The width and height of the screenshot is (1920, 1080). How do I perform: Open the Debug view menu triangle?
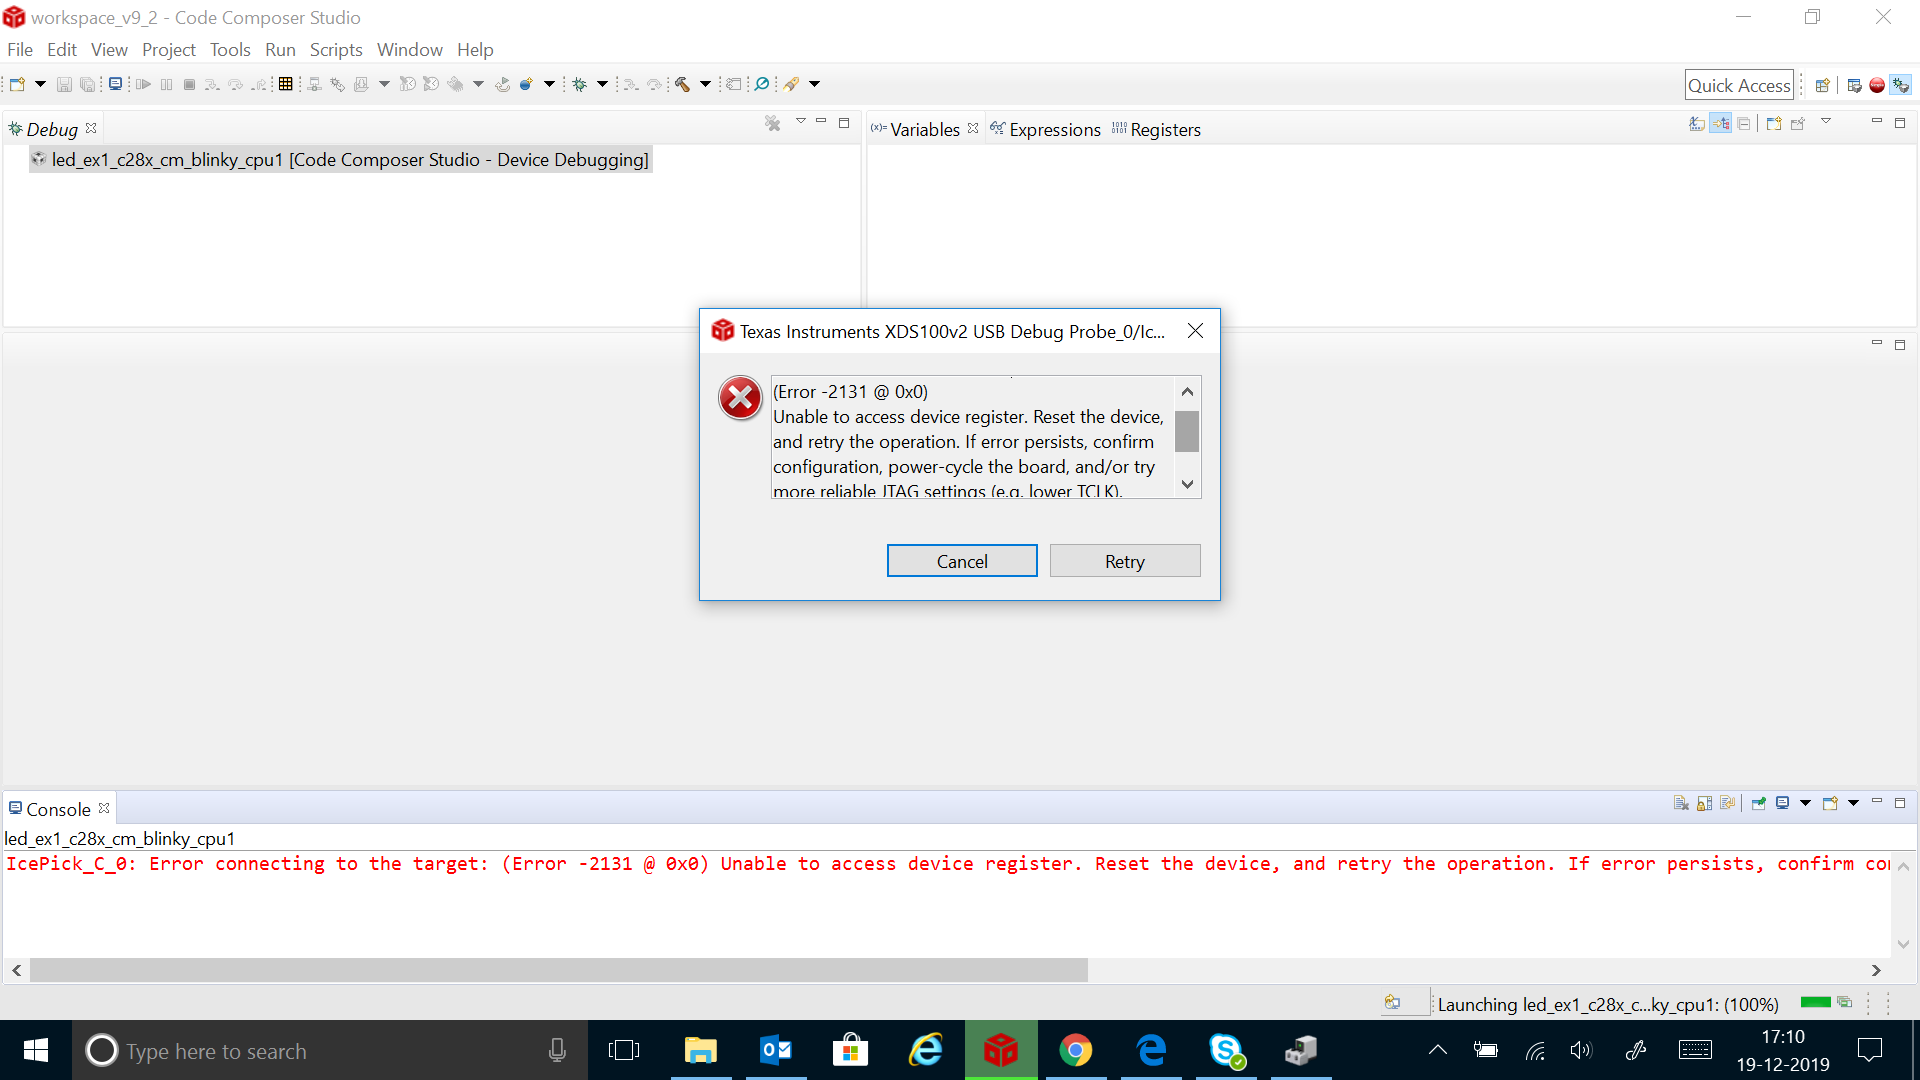coord(800,122)
